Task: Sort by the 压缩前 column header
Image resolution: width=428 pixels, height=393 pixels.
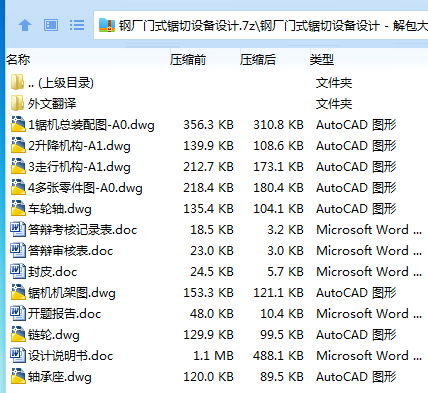Action: (x=188, y=60)
